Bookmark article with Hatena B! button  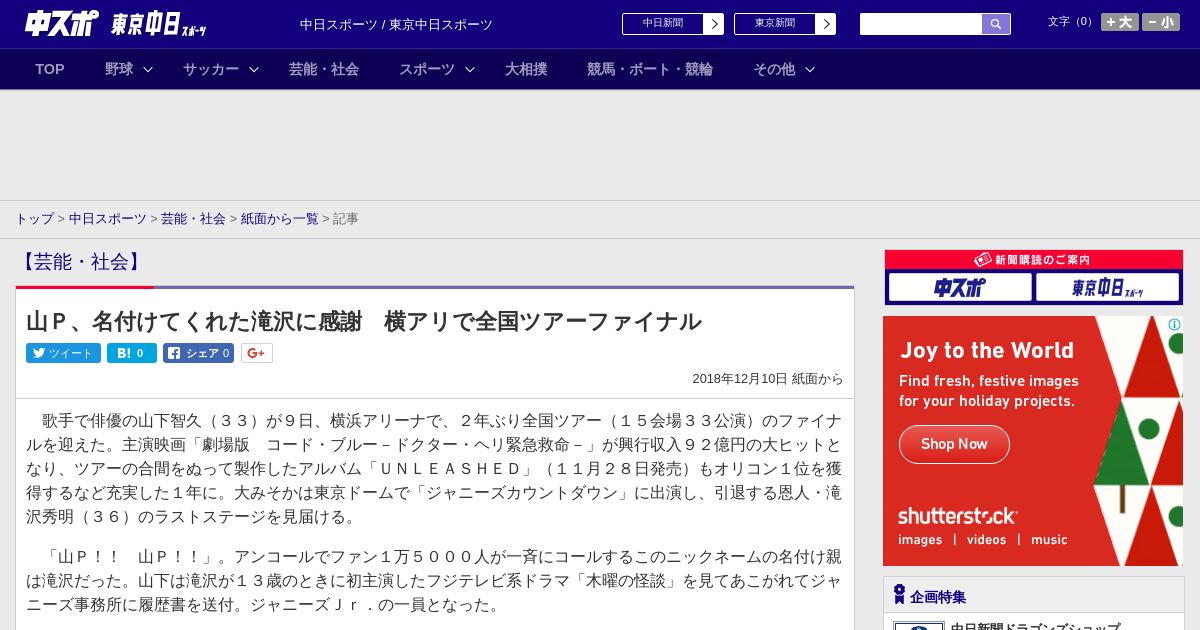(x=132, y=353)
